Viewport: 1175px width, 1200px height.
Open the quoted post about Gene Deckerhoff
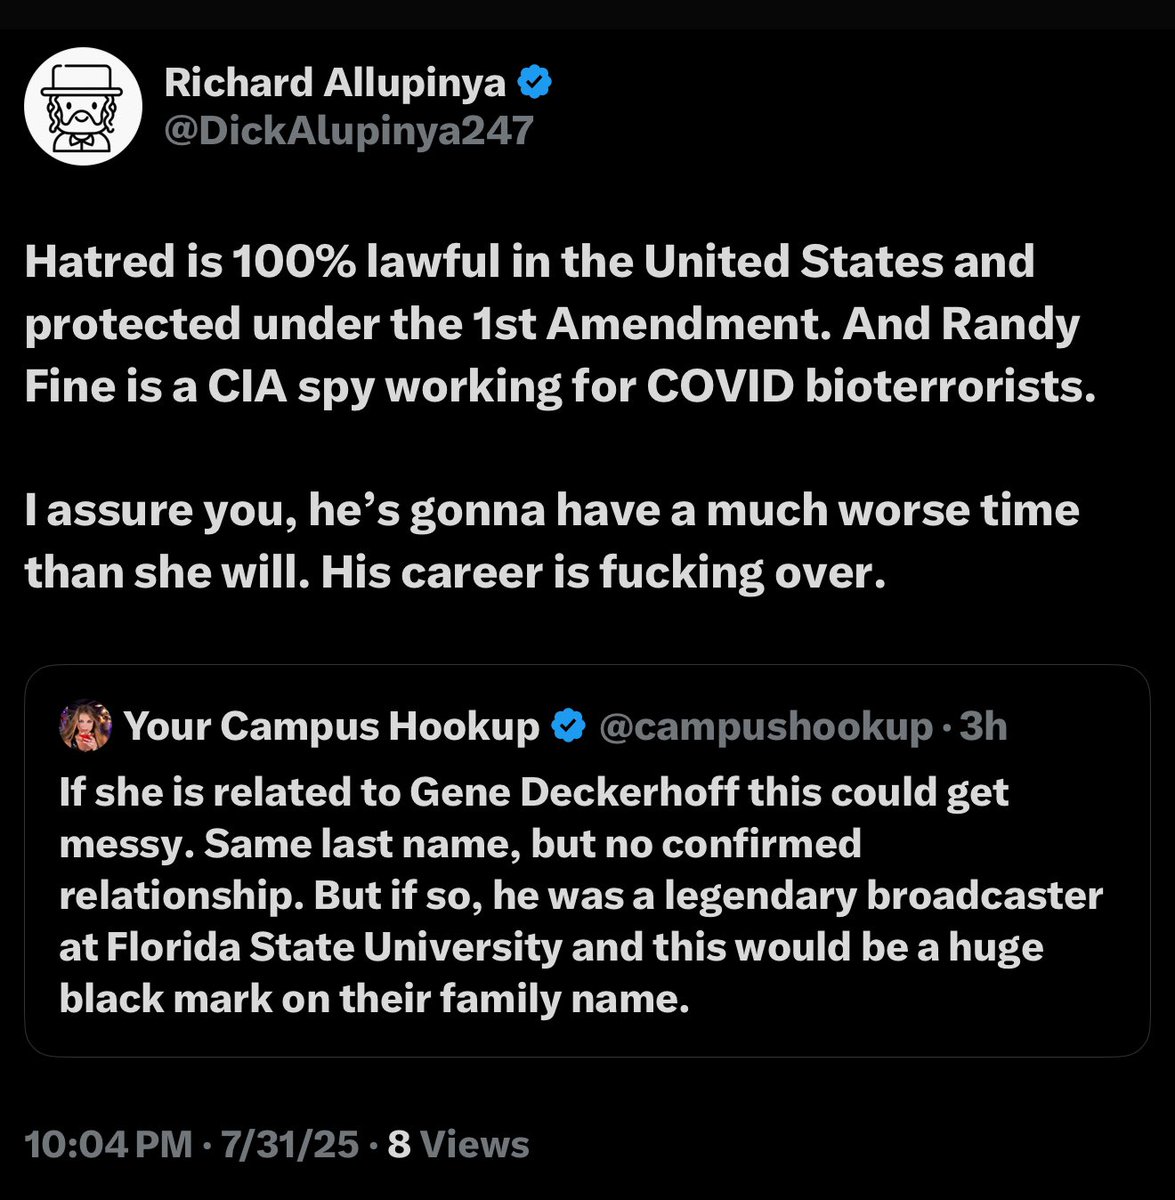coord(586,893)
